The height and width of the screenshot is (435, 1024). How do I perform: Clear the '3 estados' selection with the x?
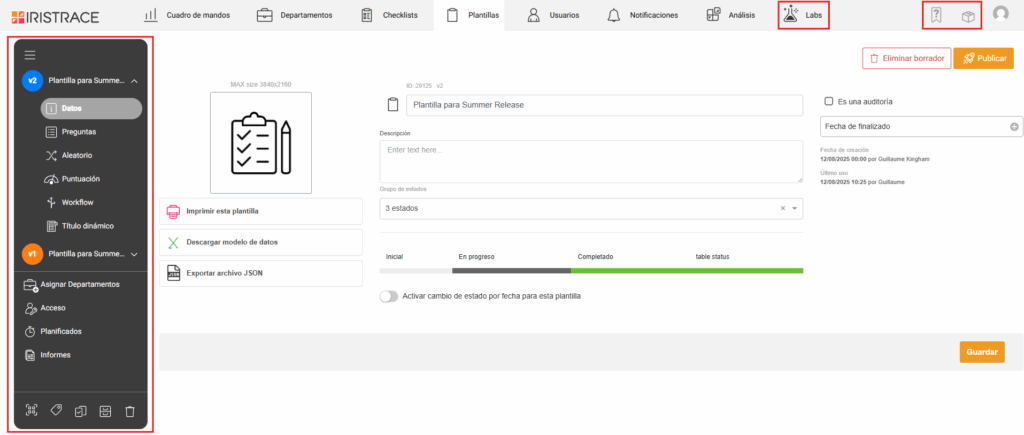coord(782,208)
